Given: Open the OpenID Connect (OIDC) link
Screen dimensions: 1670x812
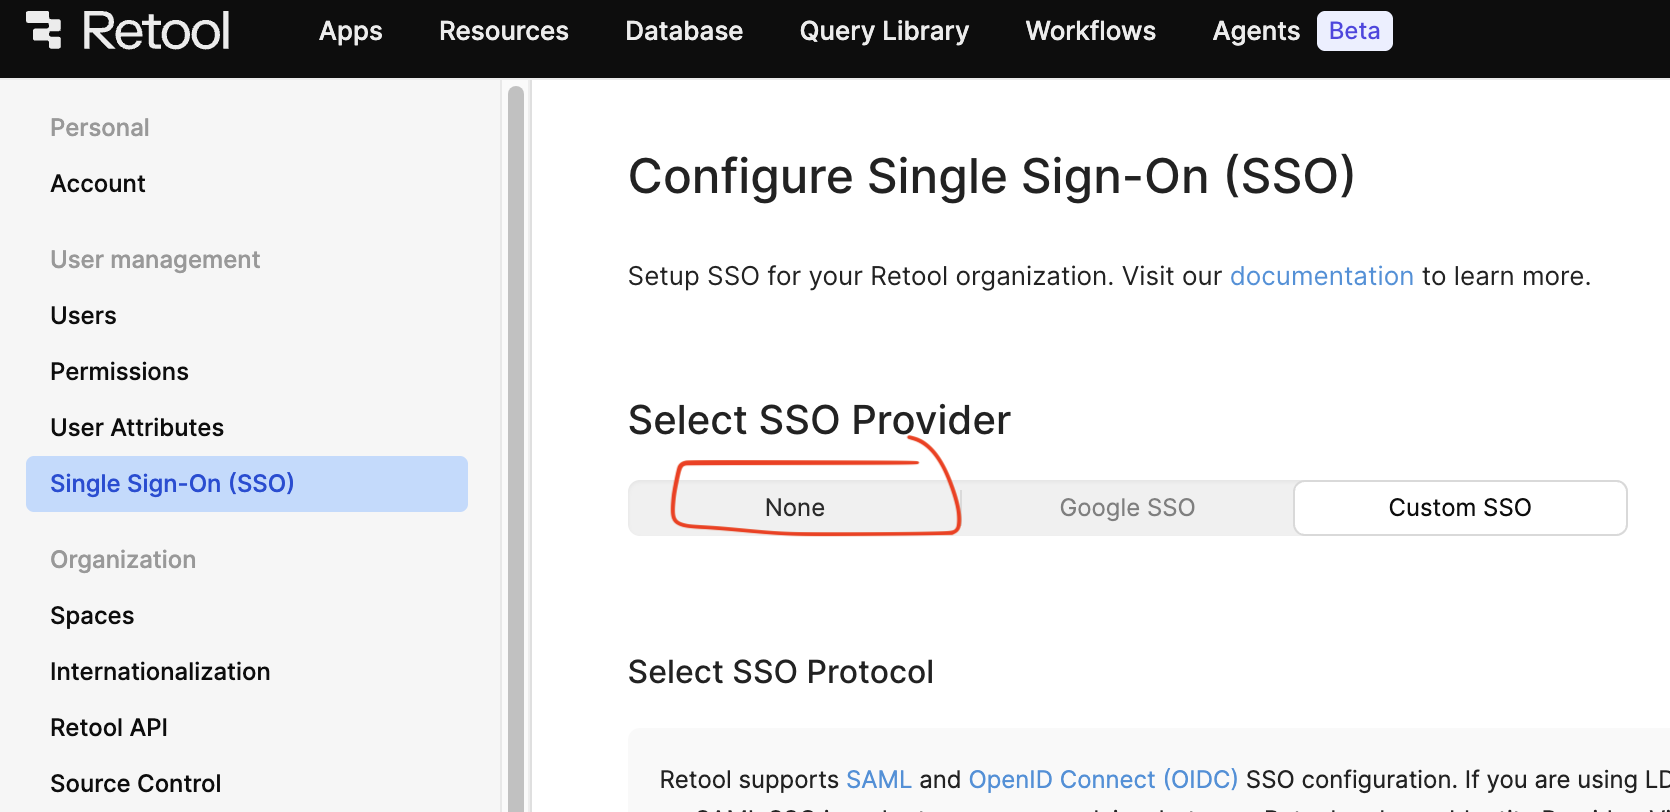Looking at the screenshot, I should (x=1103, y=780).
